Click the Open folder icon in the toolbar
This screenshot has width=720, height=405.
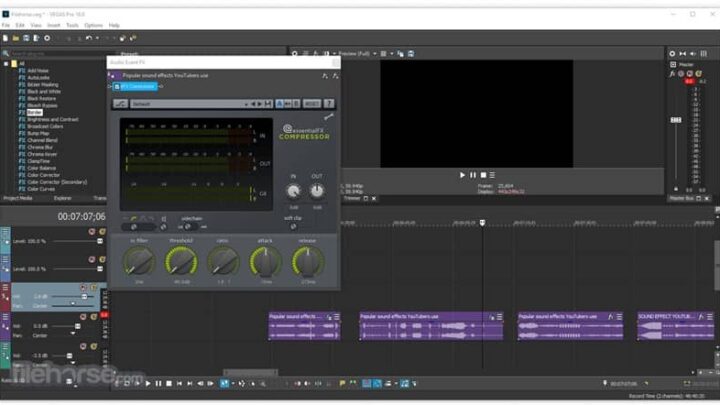point(16,39)
